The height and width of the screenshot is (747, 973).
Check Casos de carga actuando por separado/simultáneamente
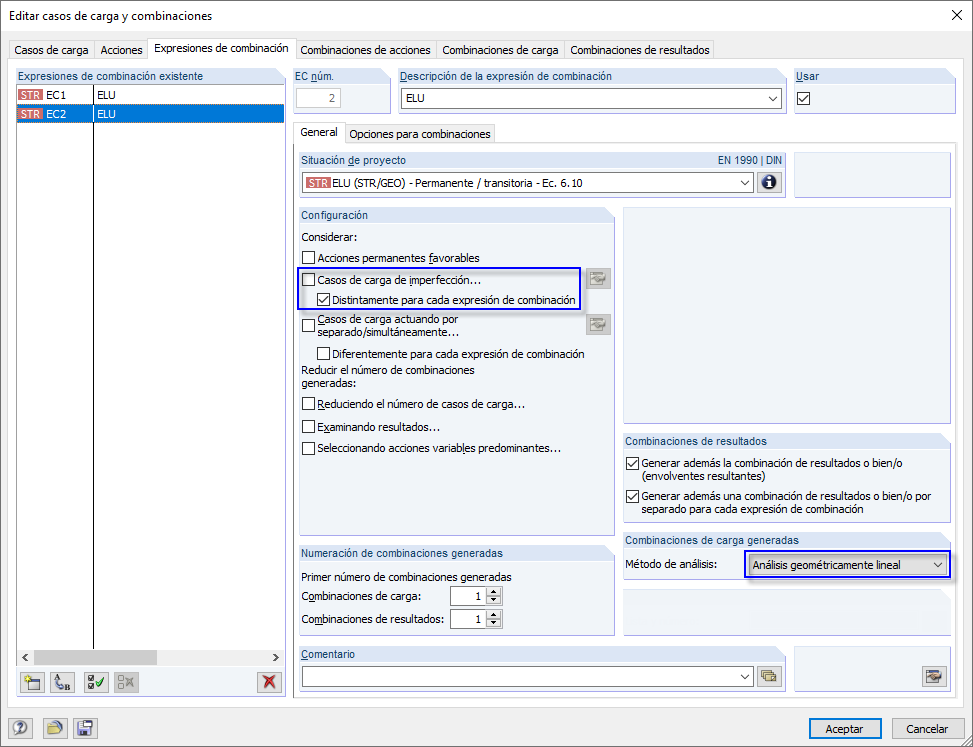click(x=308, y=326)
